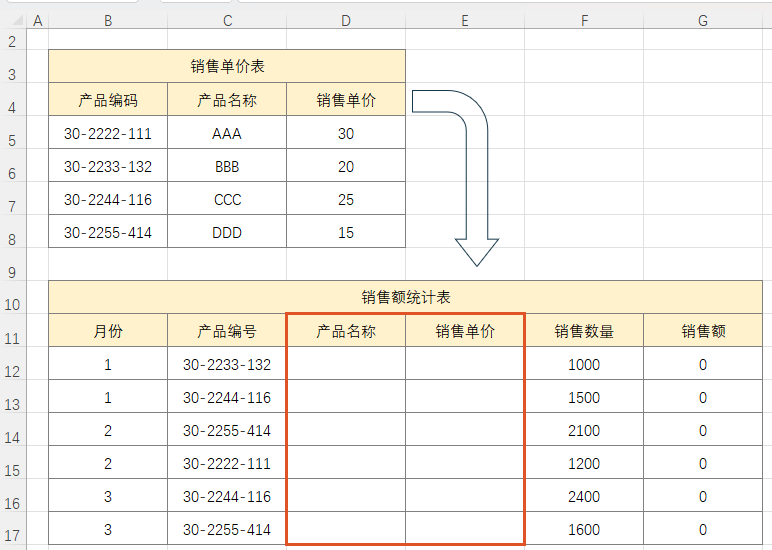This screenshot has width=772, height=550.
Task: Select column B header
Action: click(108, 21)
